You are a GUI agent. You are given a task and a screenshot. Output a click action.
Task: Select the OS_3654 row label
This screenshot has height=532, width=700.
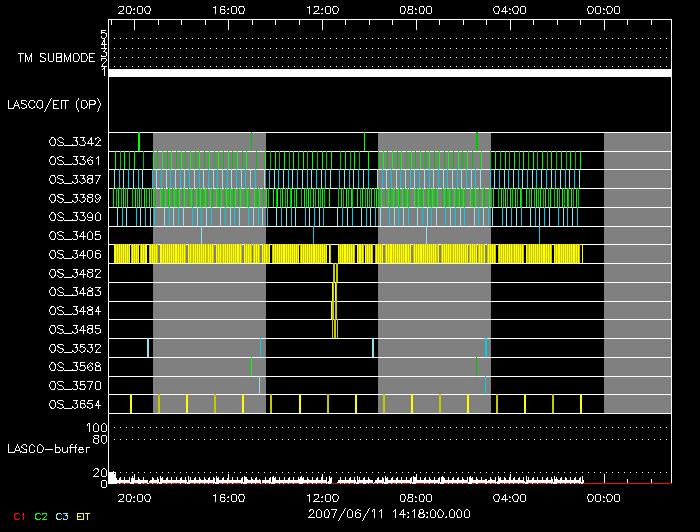point(75,404)
